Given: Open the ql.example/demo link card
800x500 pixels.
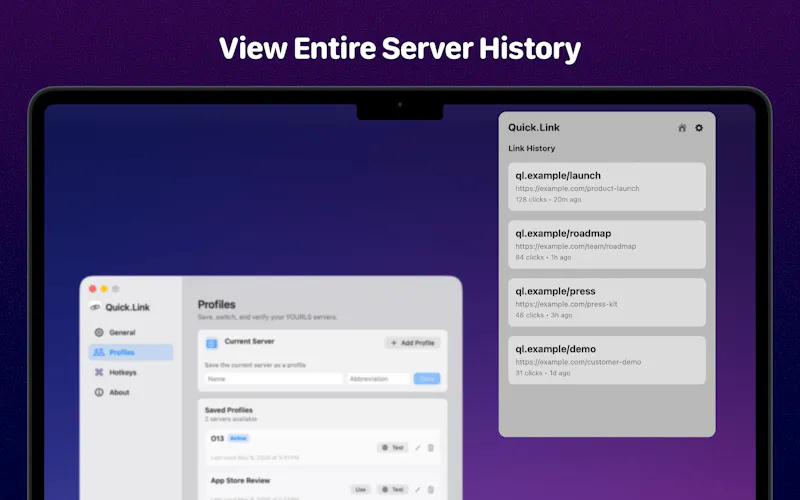Looking at the screenshot, I should [x=607, y=360].
